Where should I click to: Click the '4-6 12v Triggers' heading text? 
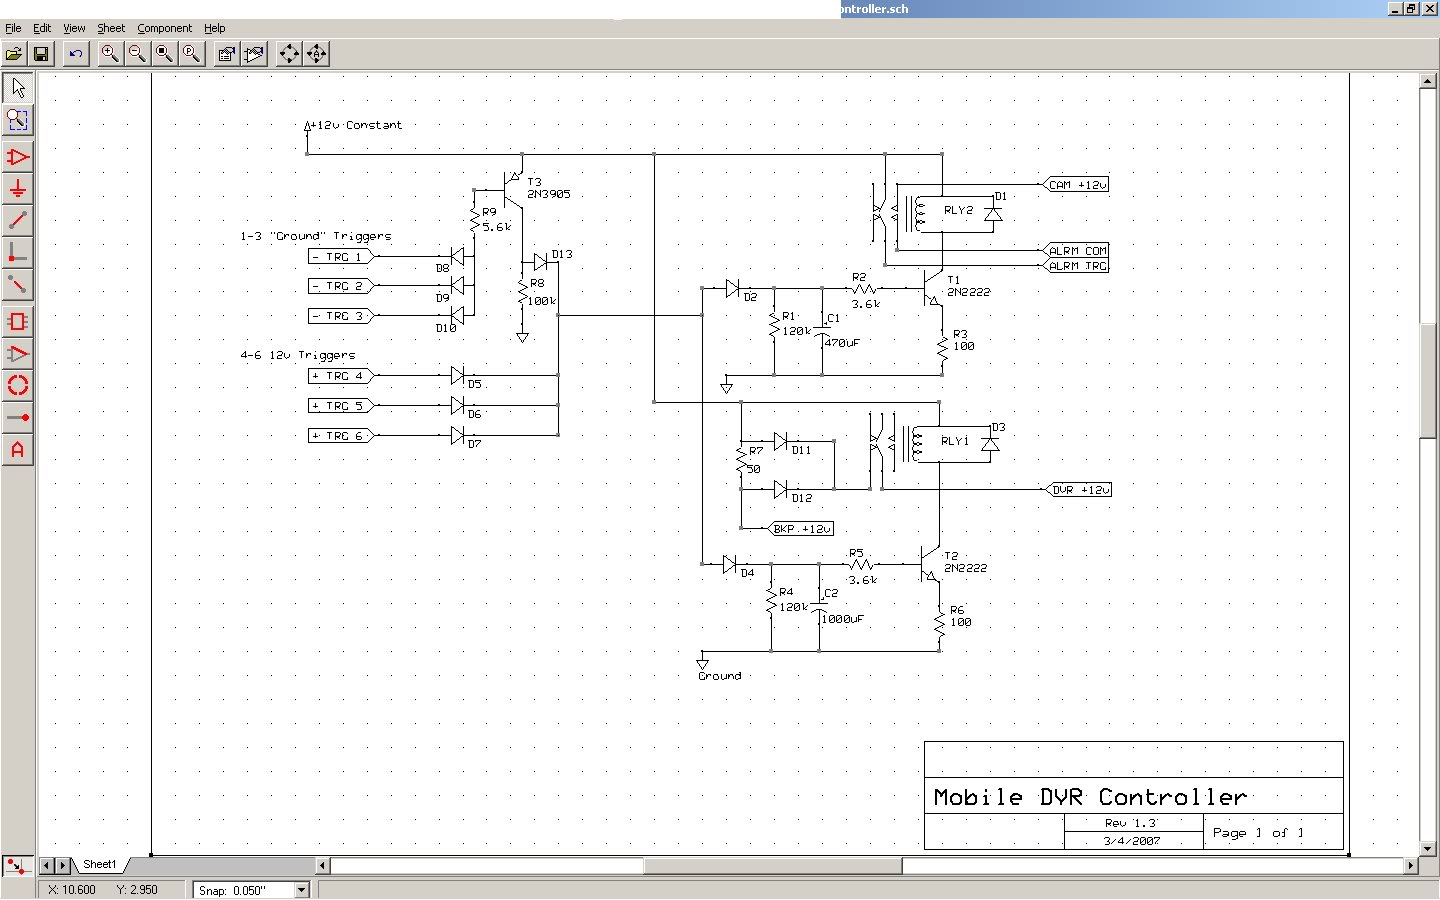pos(298,355)
